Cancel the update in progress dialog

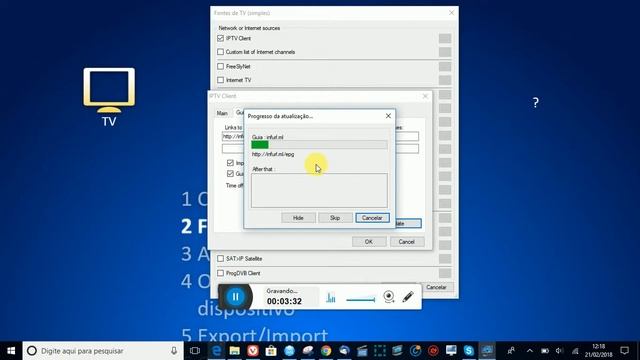point(372,218)
